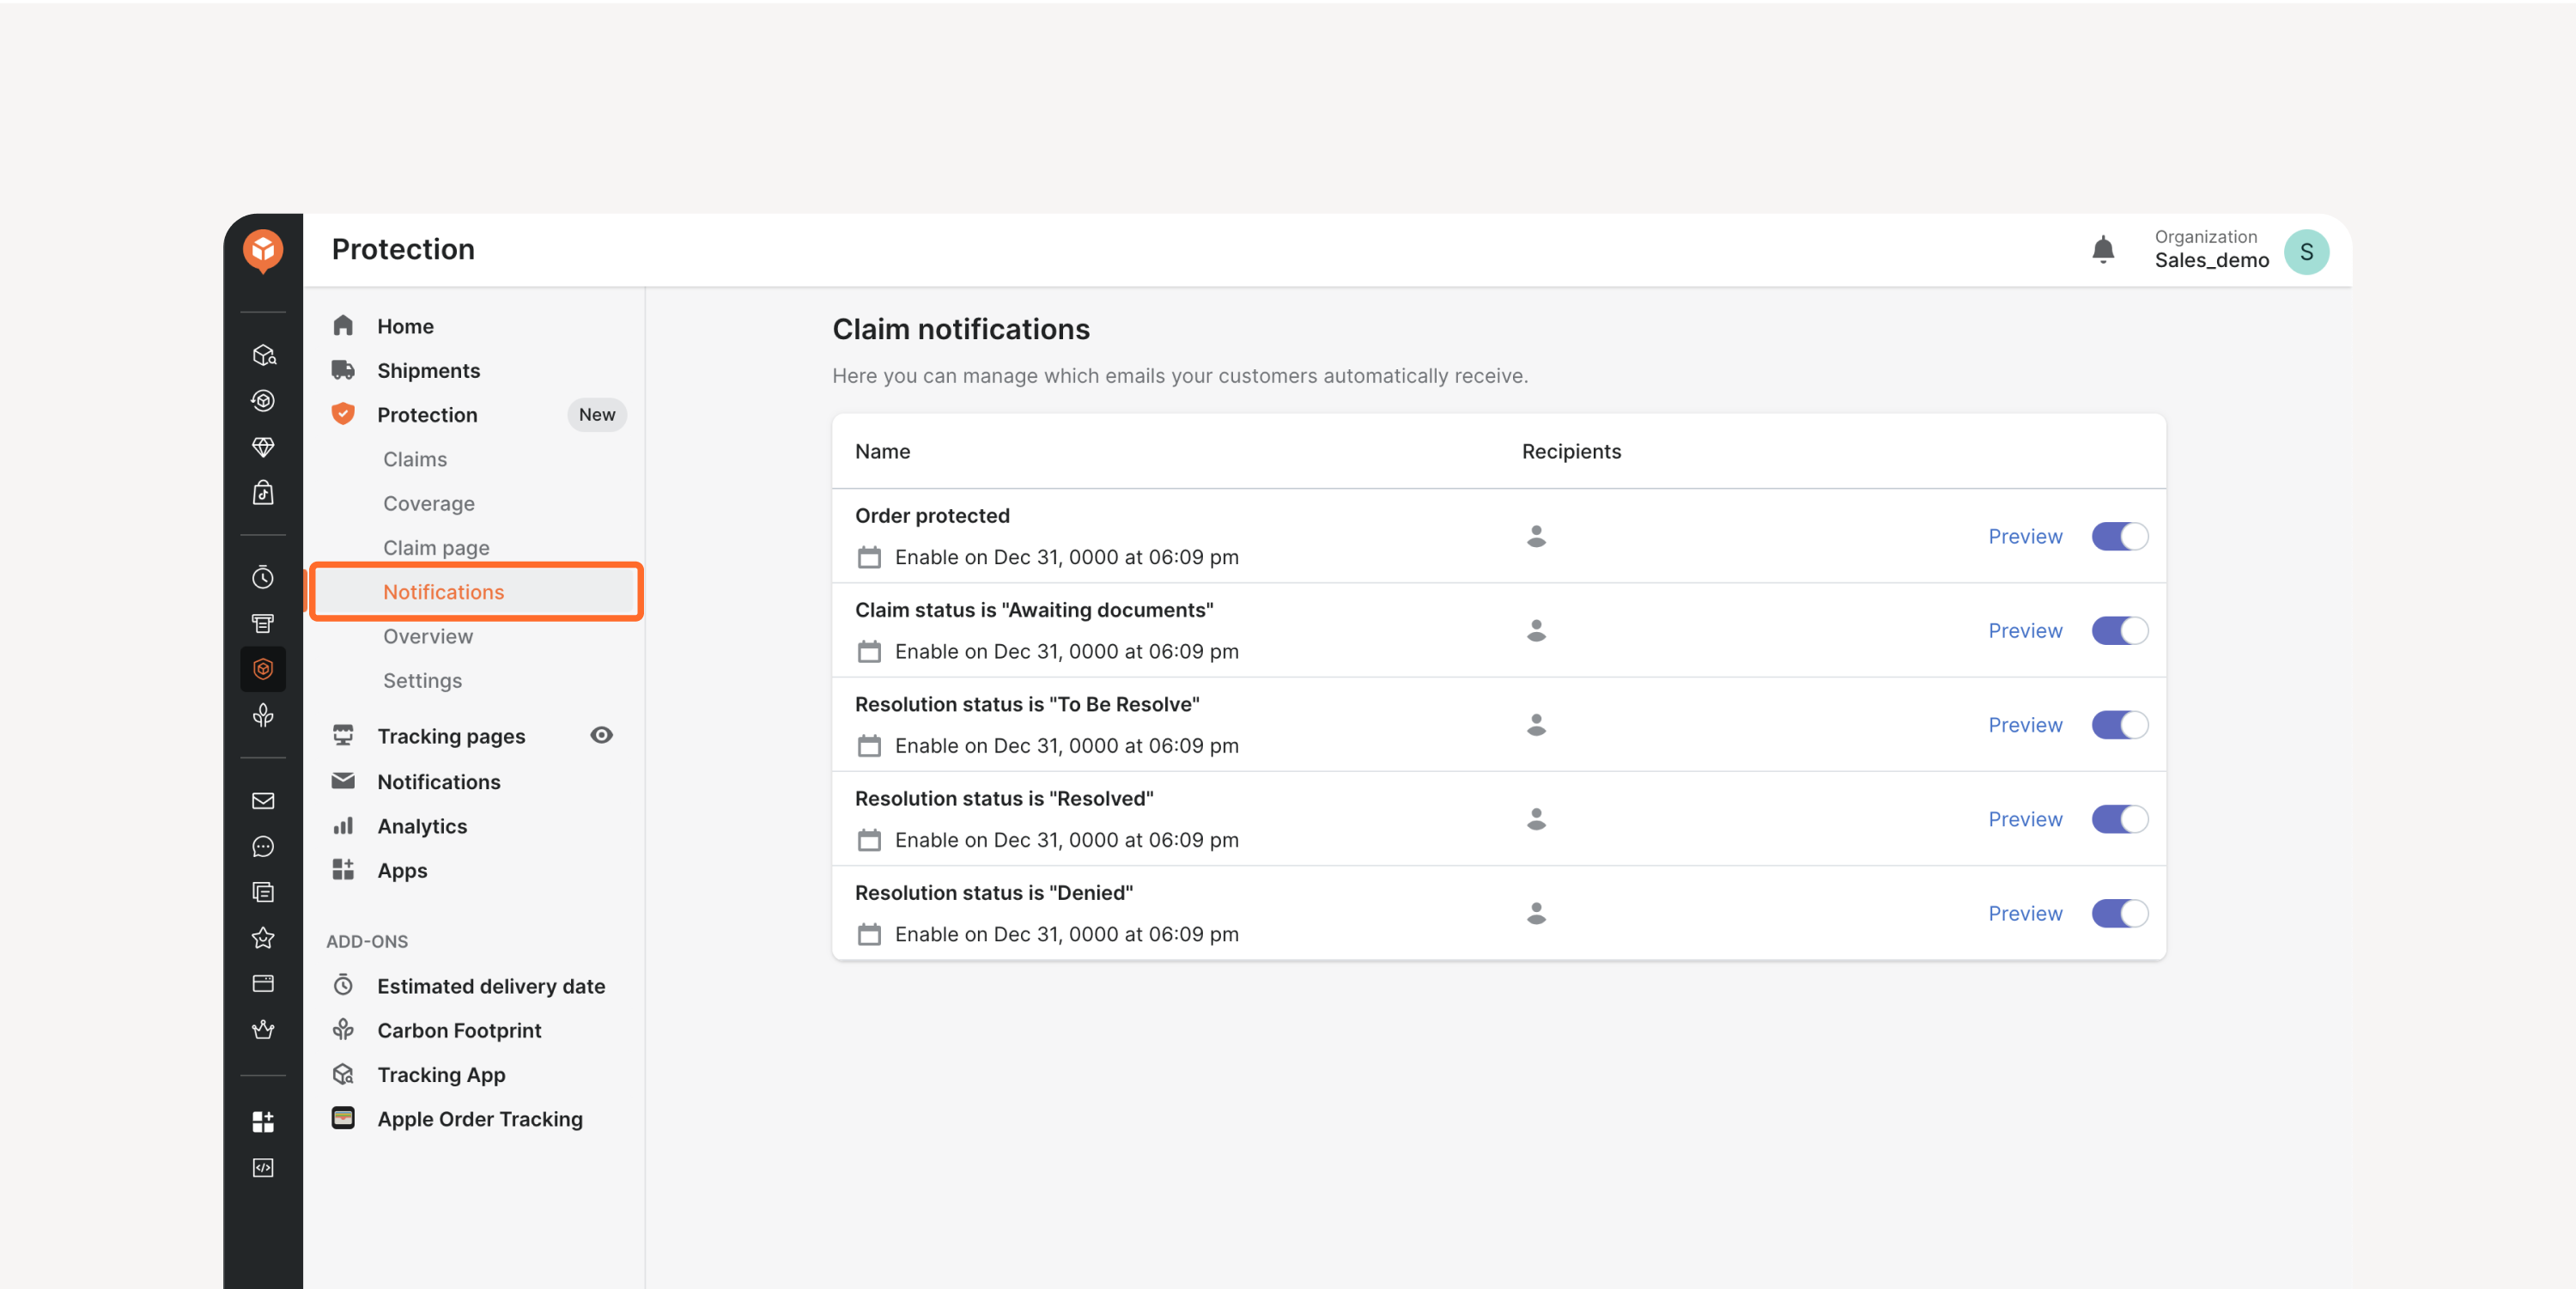Click the apps grid-plus icon in dark sidebar
The image size is (2576, 1289).
pyautogui.click(x=263, y=1122)
